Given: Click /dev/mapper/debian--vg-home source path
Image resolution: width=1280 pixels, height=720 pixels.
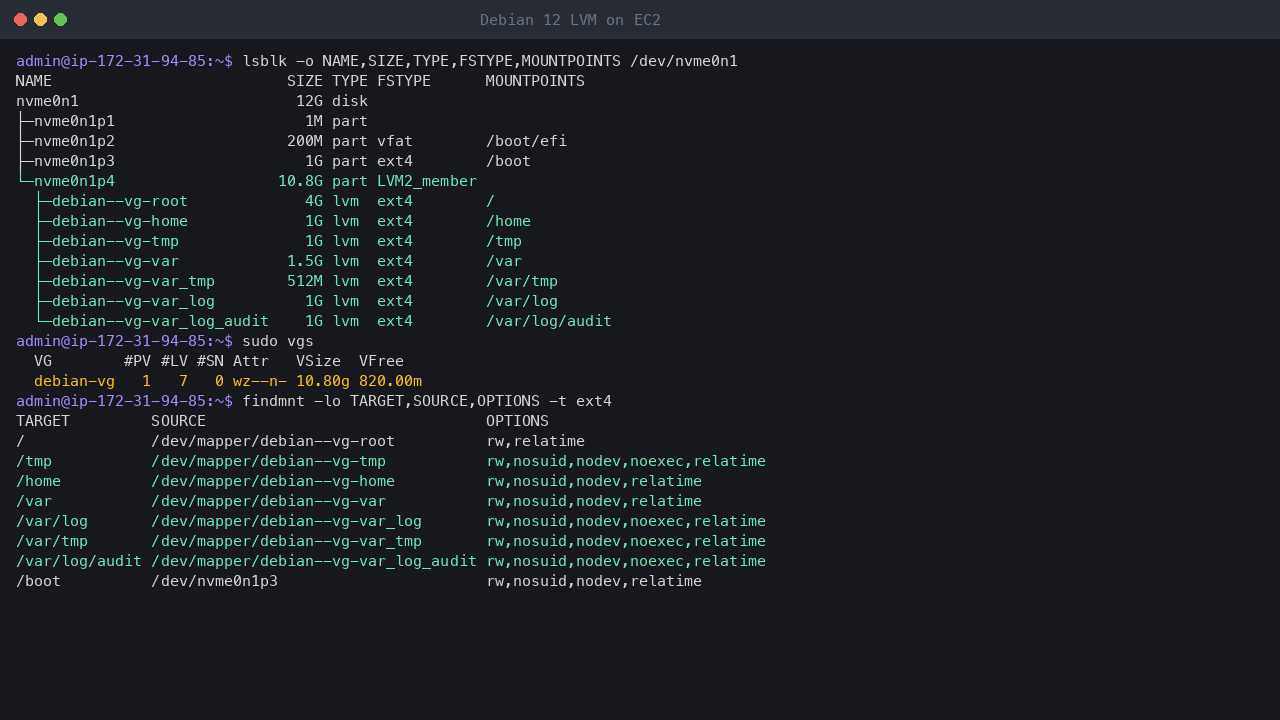Looking at the screenshot, I should [x=273, y=481].
